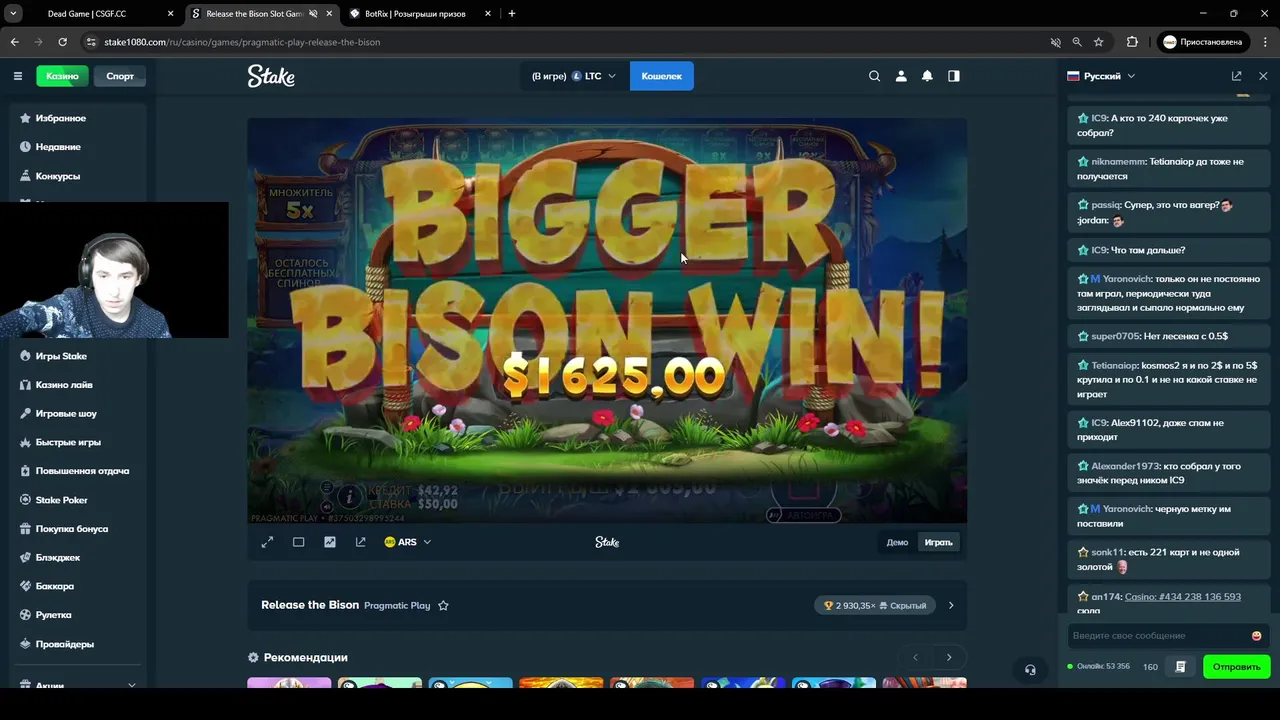Screen dimensions: 1280x720
Task: Open chat rules icon
Action: click(1180, 667)
